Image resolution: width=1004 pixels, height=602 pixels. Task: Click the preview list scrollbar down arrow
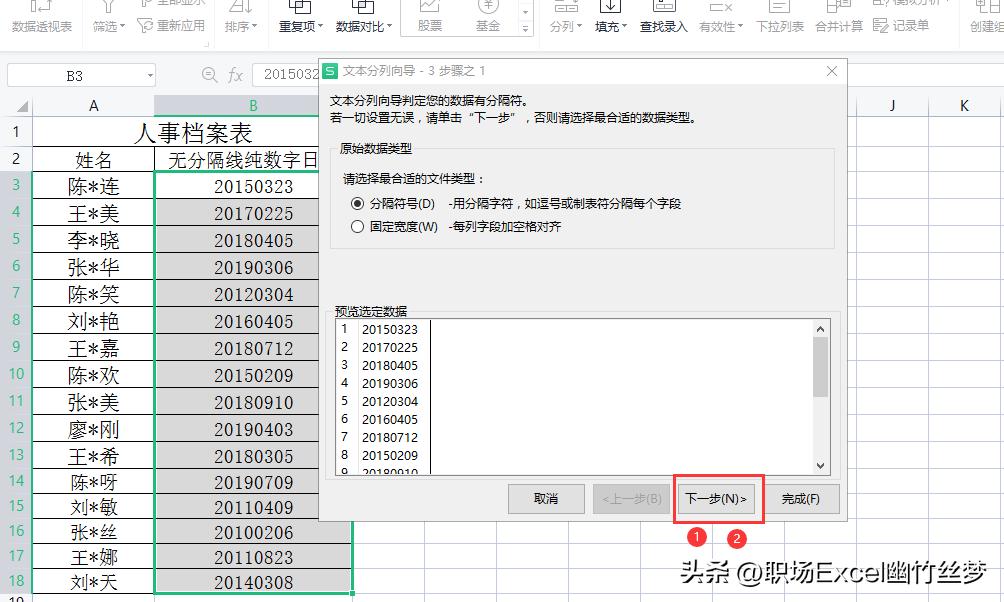(822, 465)
